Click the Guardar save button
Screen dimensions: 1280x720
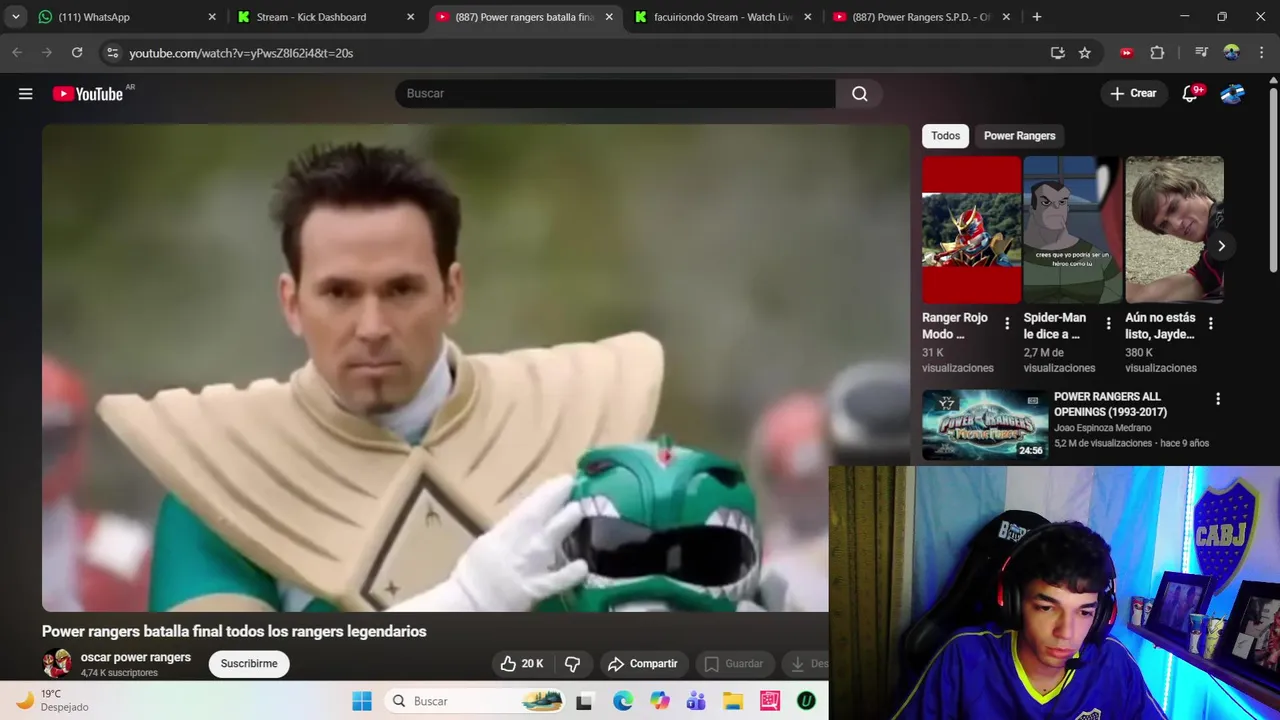(733, 663)
